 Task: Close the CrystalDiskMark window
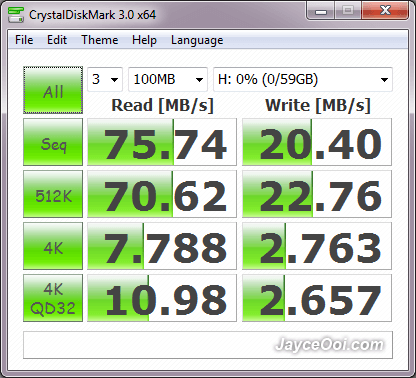tap(385, 11)
